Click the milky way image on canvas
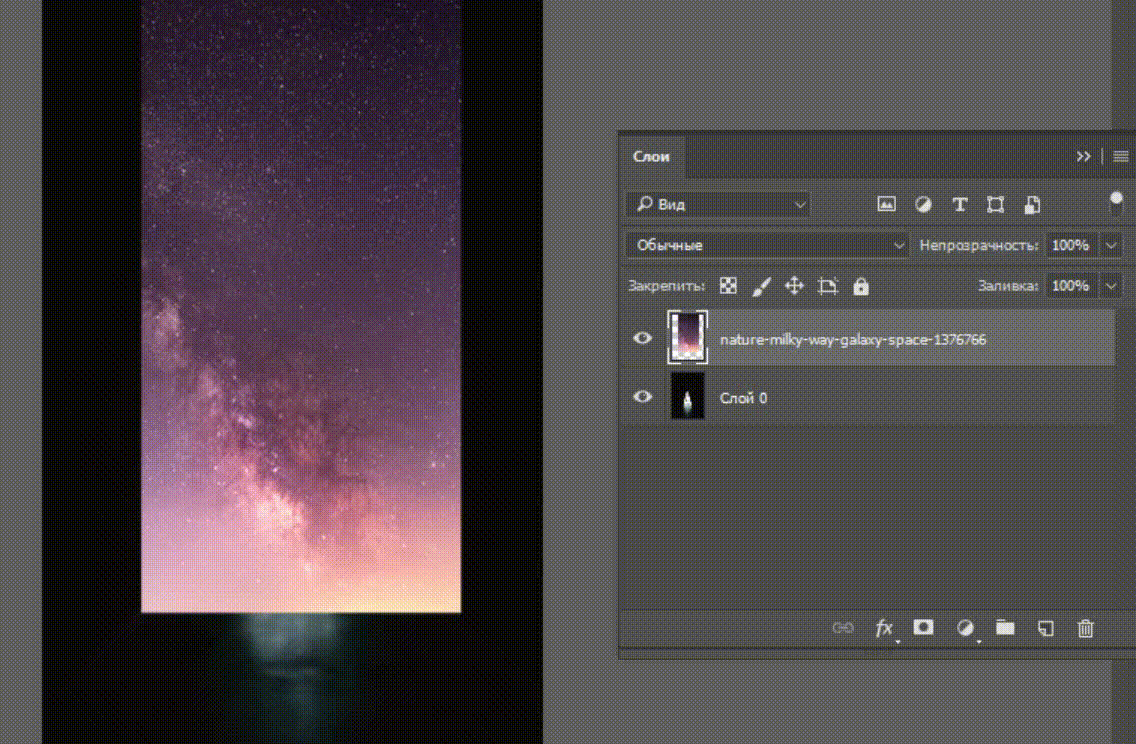The image size is (1136, 744). (x=301, y=306)
